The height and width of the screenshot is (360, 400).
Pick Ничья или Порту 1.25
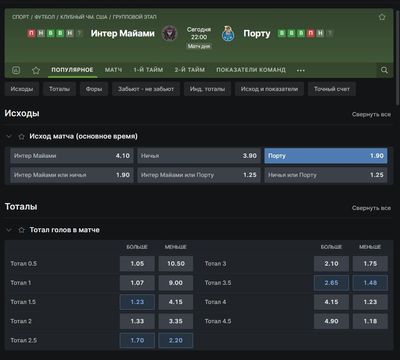[x=326, y=175]
